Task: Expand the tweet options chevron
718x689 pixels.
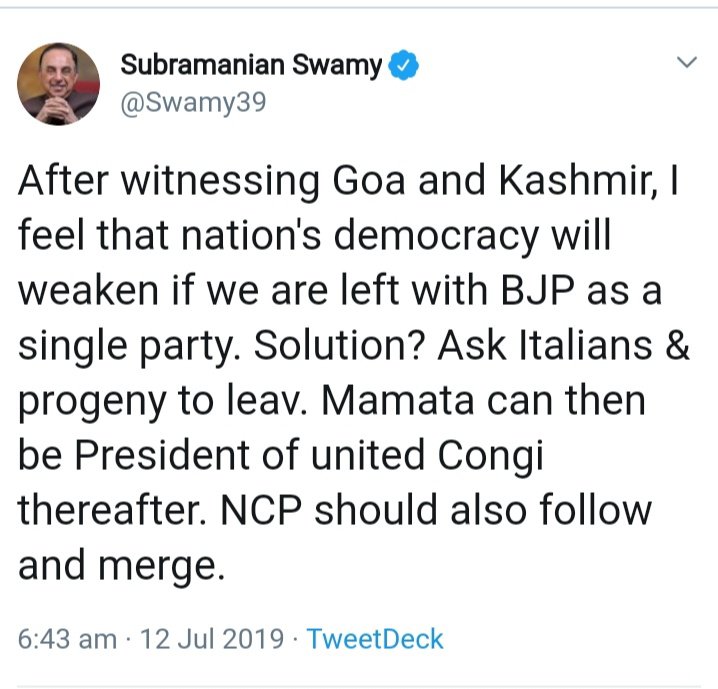Action: coord(686,63)
